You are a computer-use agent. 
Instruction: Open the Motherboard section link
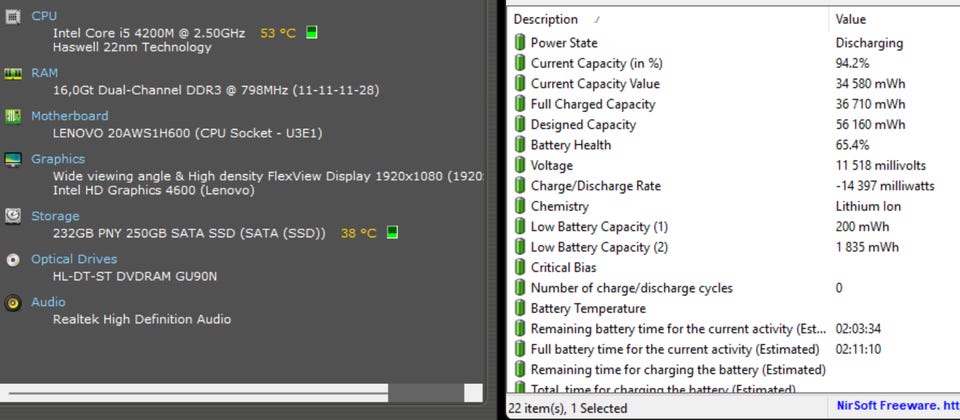(70, 116)
